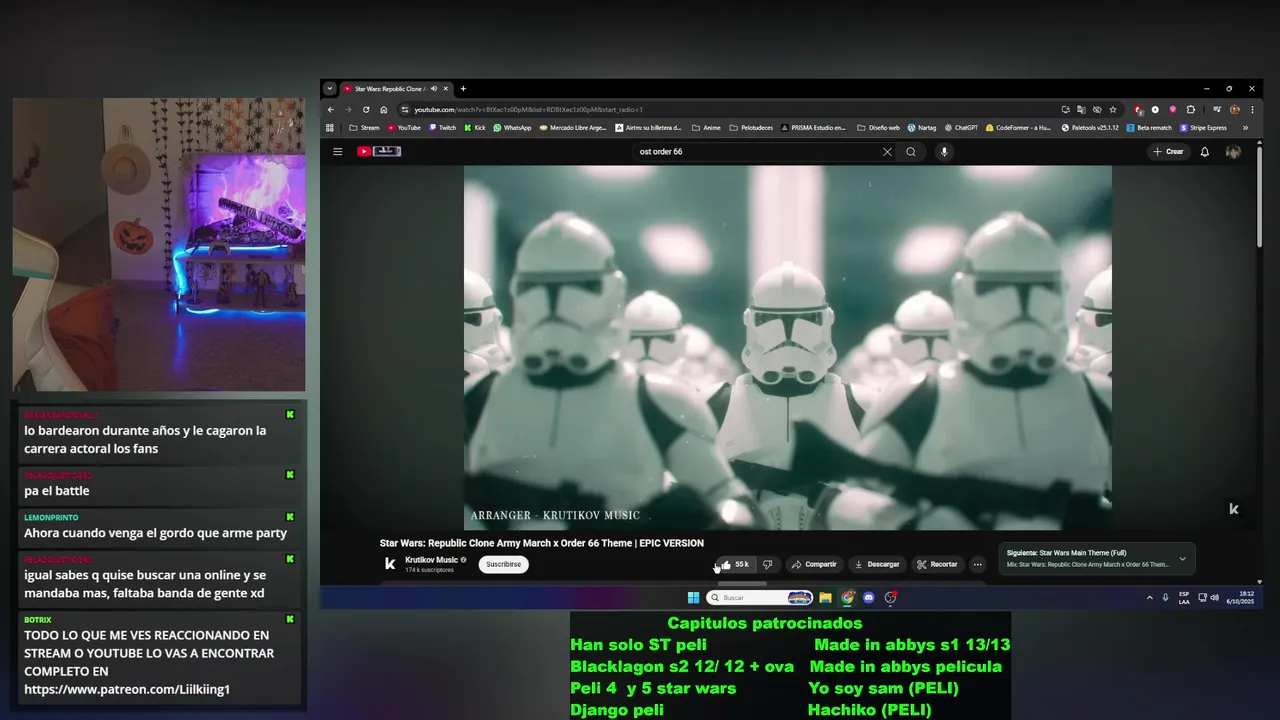Subscribe with the Suscribirse button

[503, 564]
